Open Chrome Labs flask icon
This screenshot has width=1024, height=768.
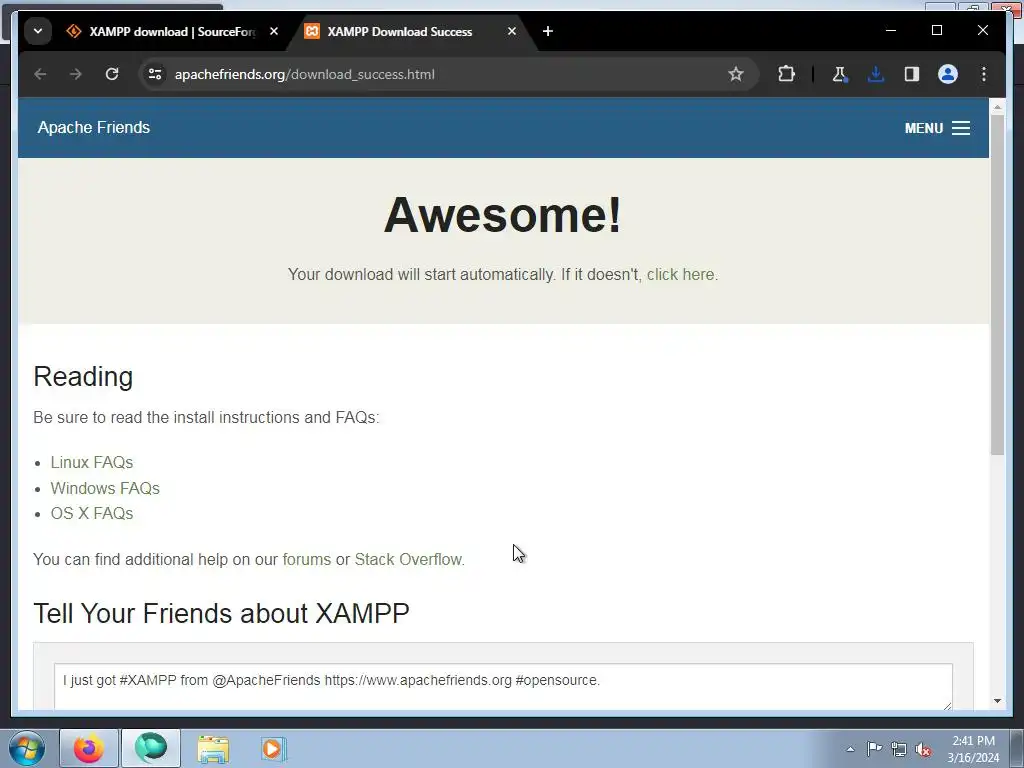click(x=839, y=74)
